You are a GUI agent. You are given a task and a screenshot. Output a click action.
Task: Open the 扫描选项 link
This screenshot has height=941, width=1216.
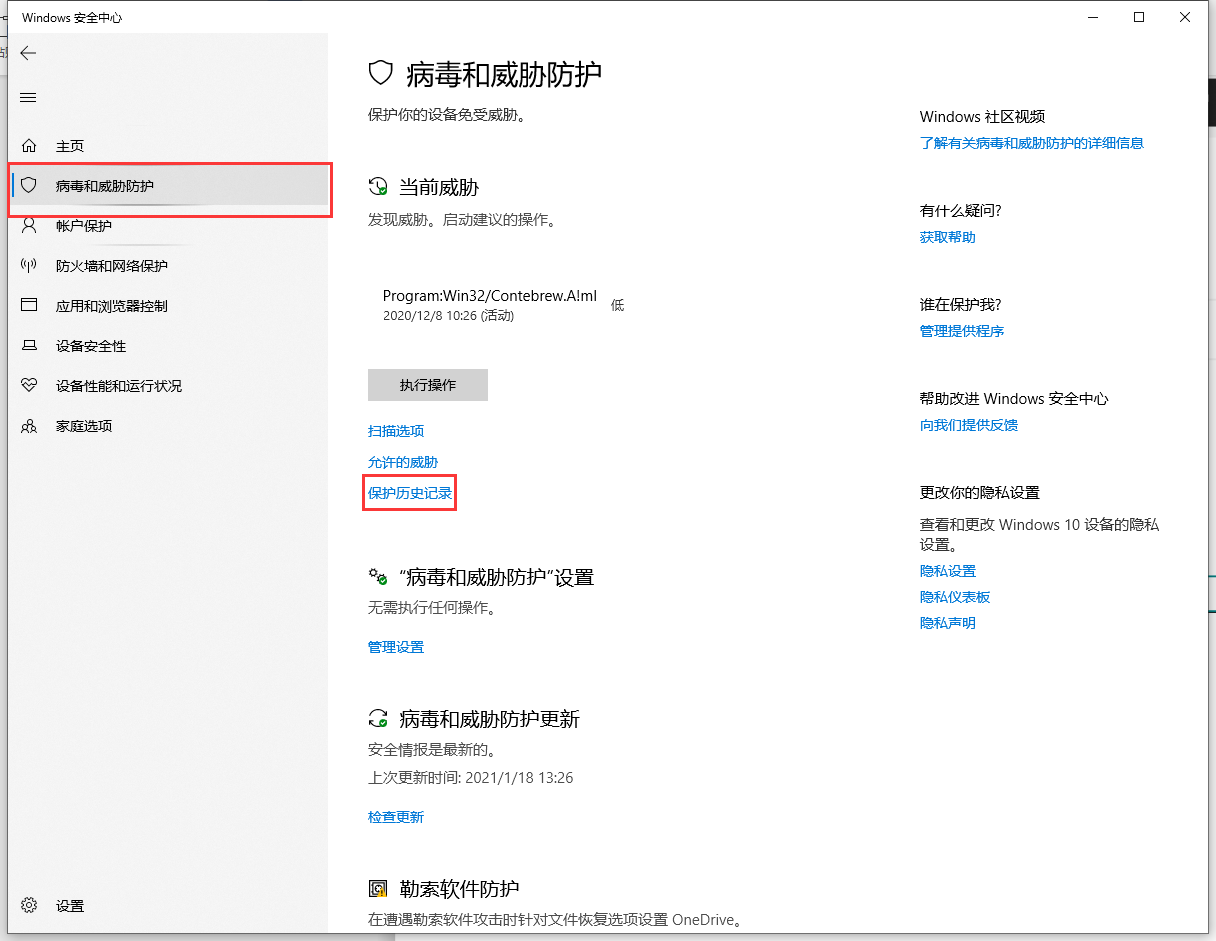tap(396, 431)
